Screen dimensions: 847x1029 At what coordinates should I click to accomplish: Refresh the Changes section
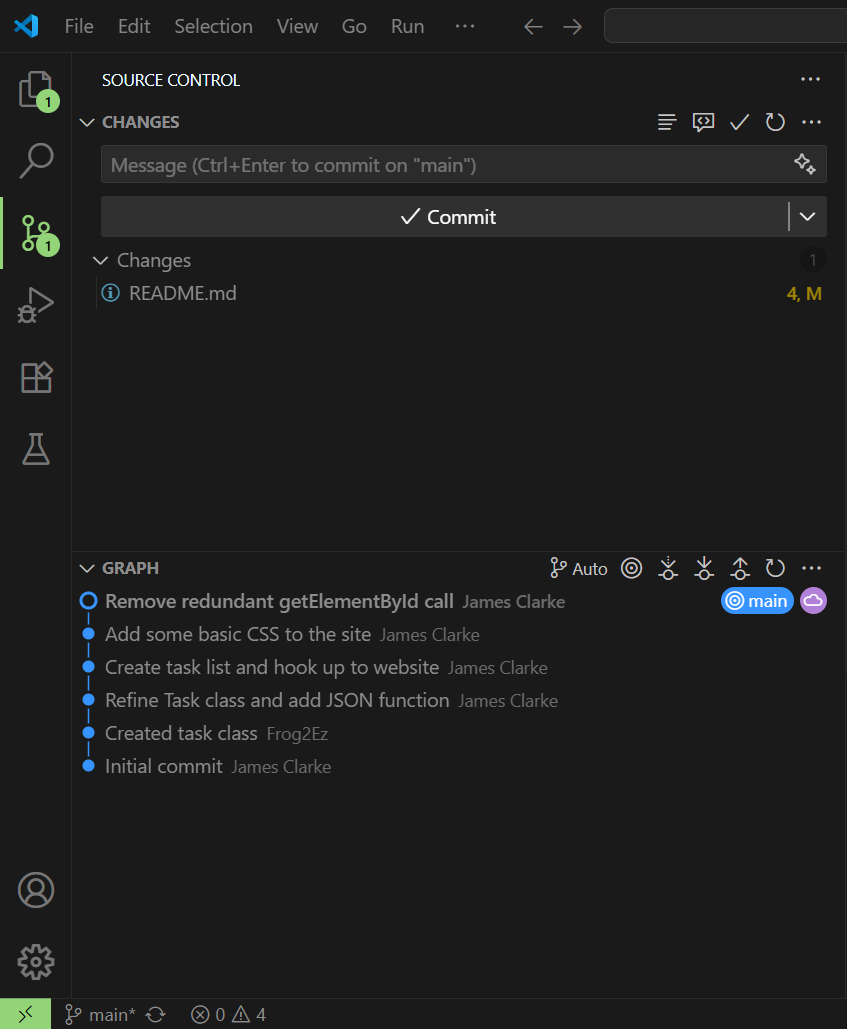click(x=775, y=122)
